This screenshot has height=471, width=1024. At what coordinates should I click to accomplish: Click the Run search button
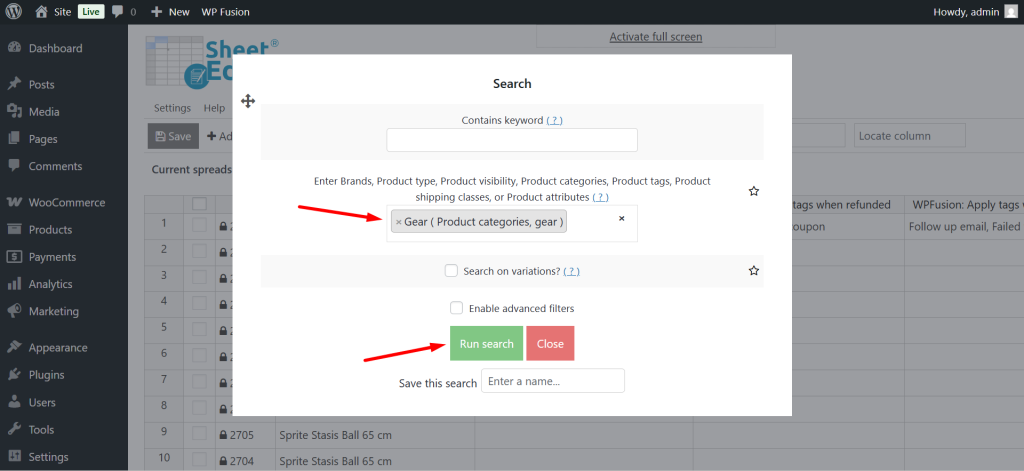click(487, 344)
